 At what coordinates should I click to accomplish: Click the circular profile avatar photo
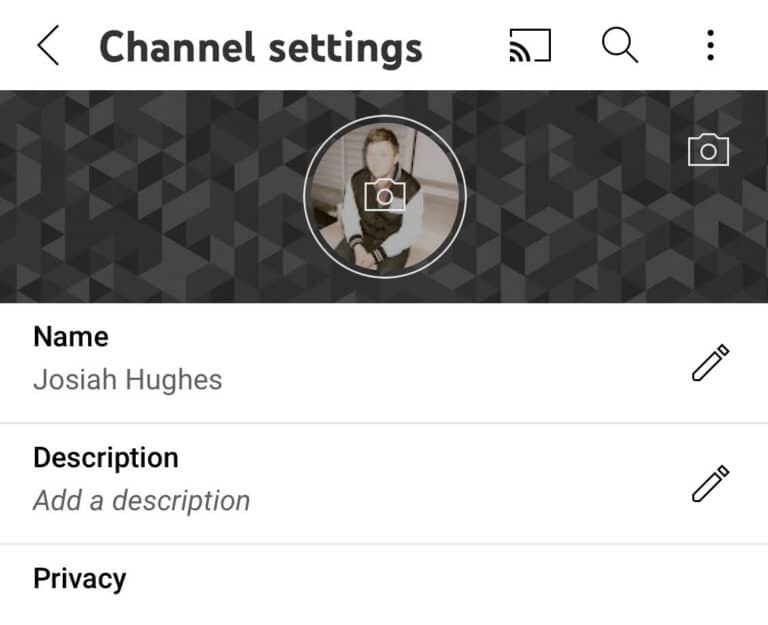pyautogui.click(x=385, y=196)
